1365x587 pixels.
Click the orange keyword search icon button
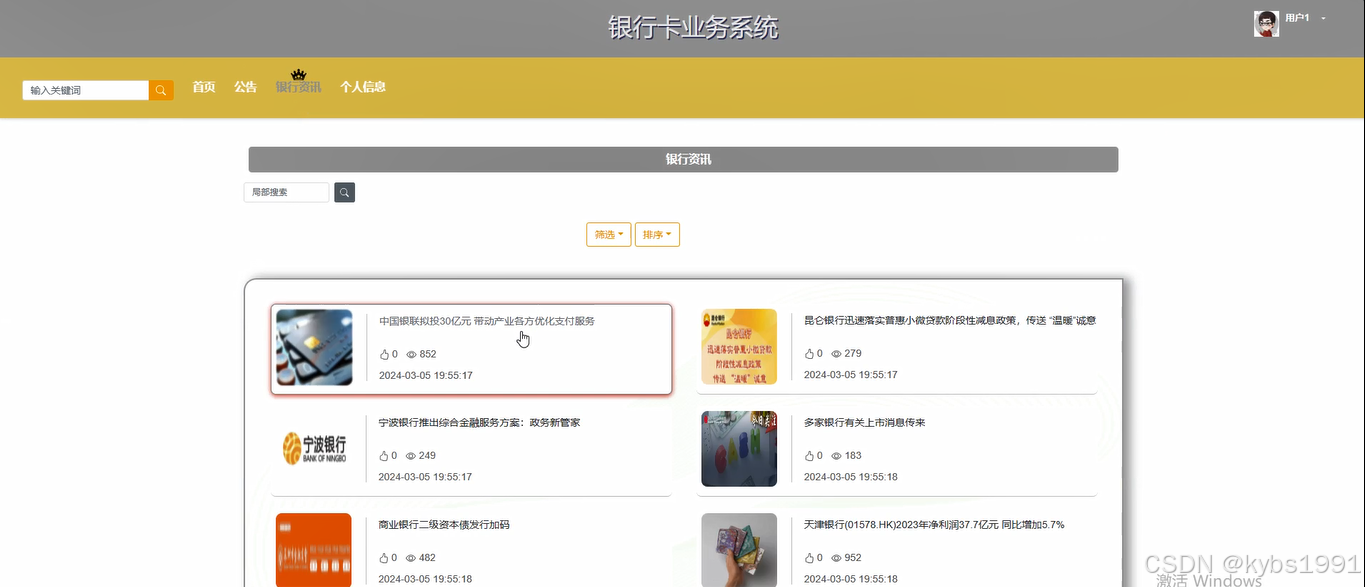click(161, 90)
